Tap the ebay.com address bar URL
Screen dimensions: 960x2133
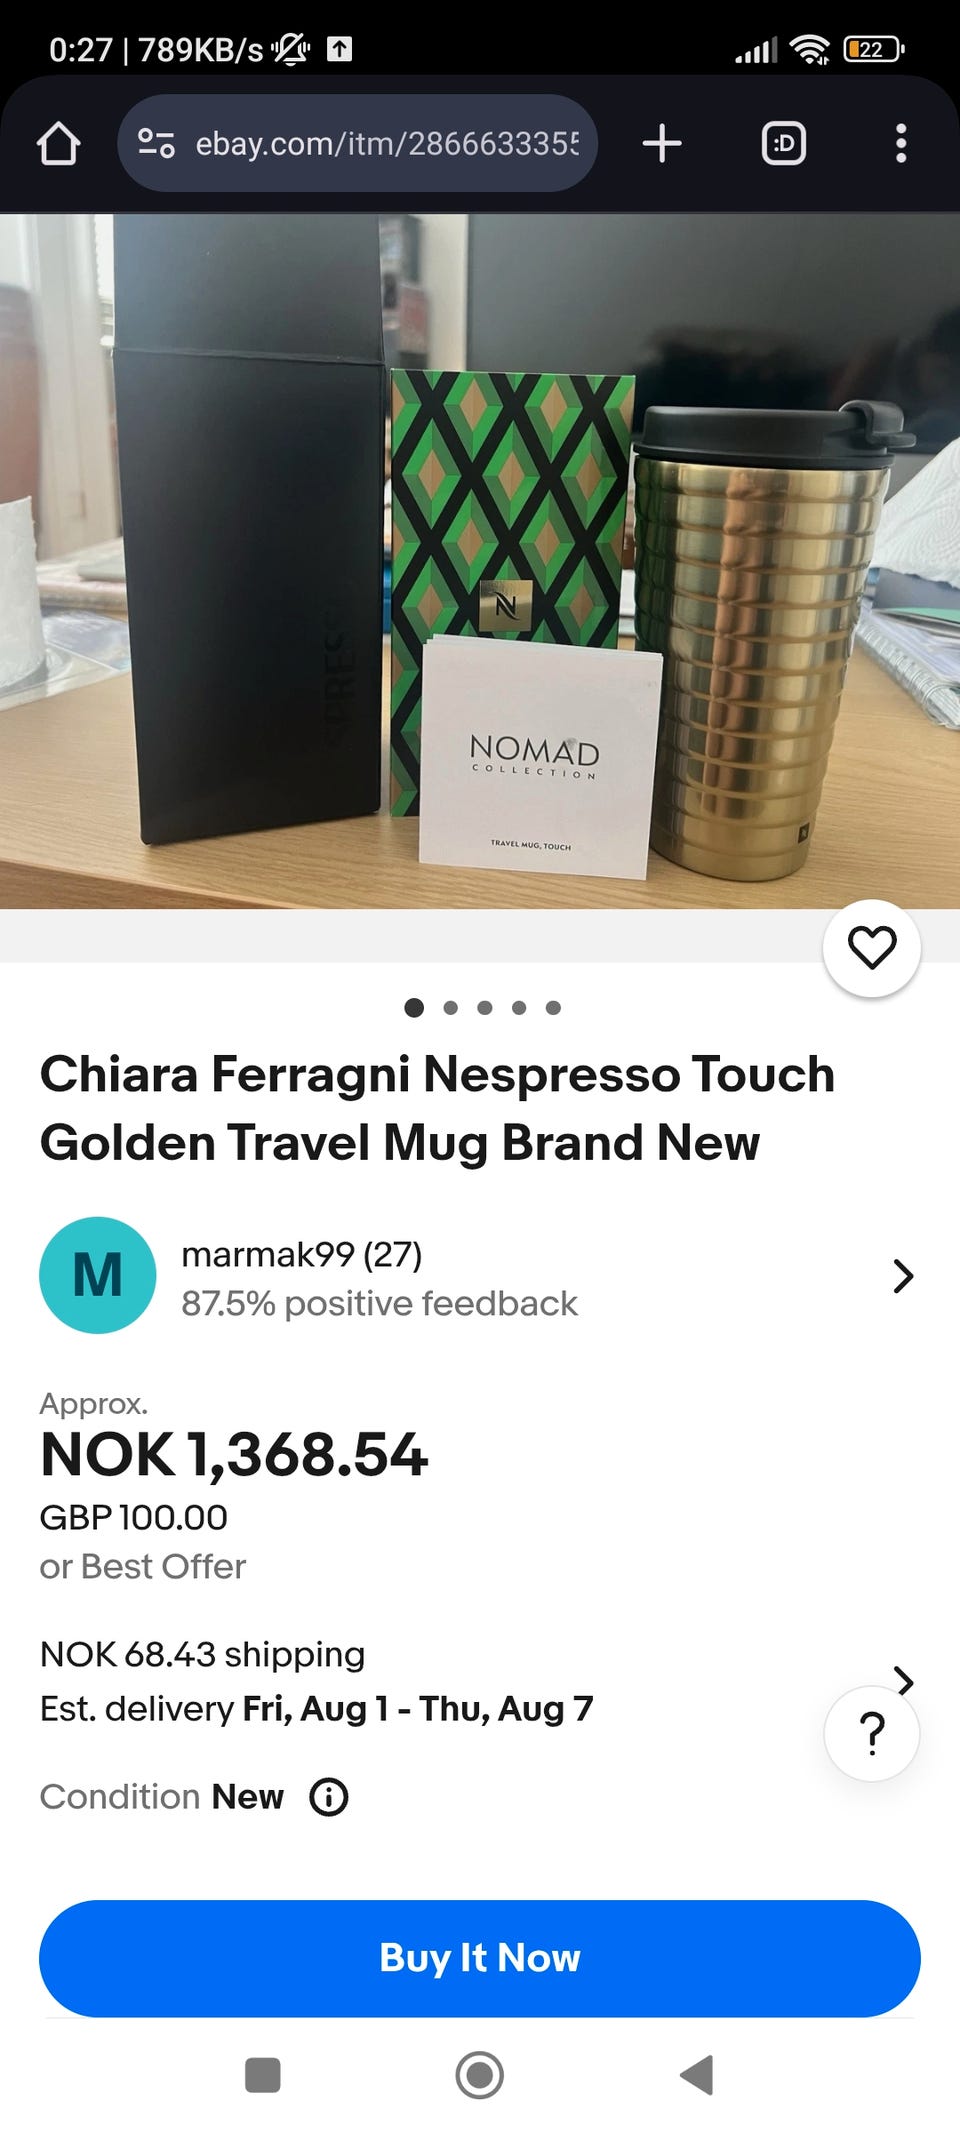coord(386,143)
